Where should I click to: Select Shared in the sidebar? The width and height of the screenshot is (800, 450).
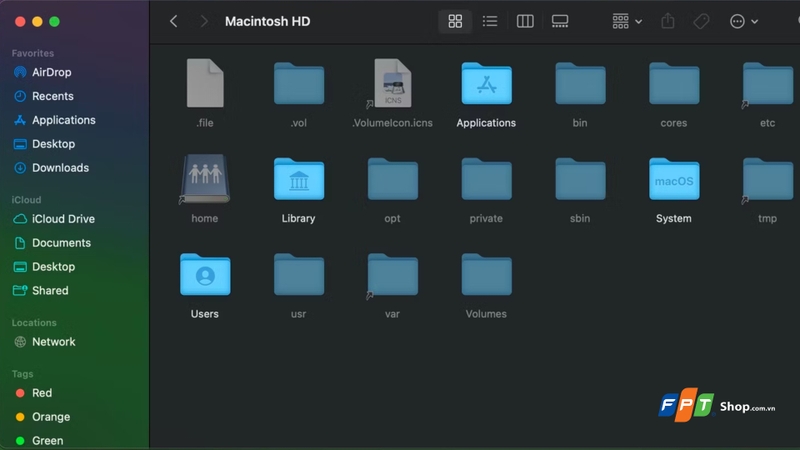(41, 290)
